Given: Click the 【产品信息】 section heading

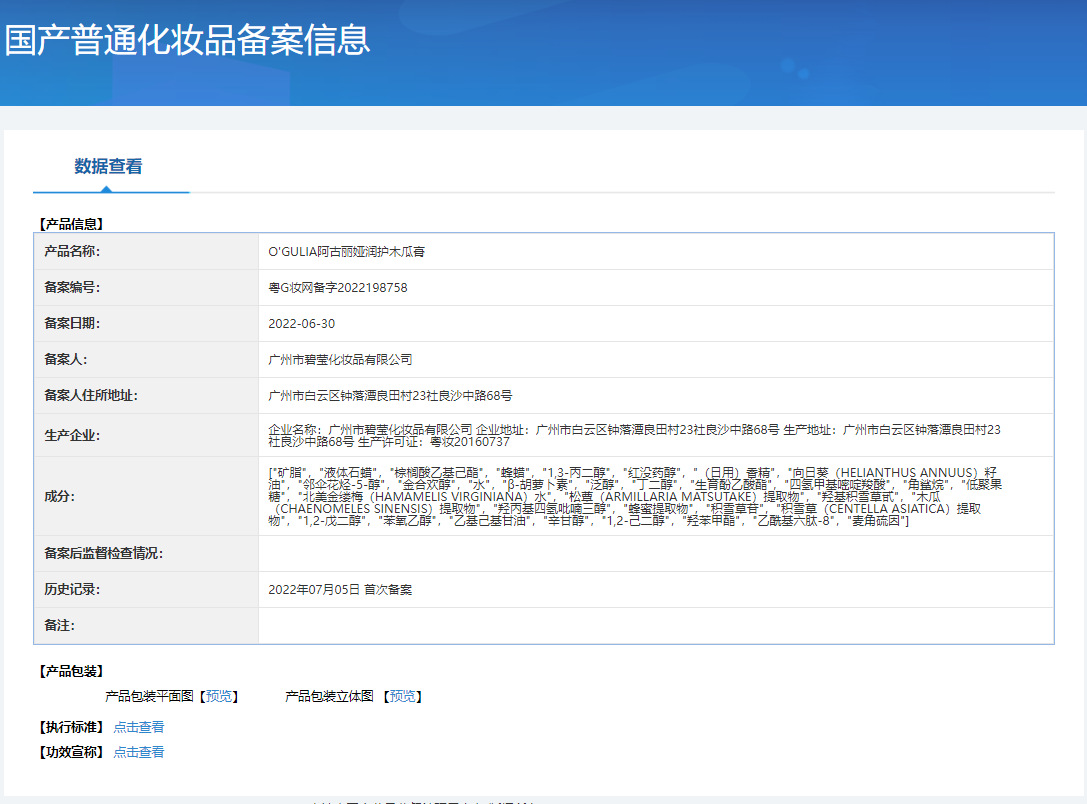Looking at the screenshot, I should [x=70, y=224].
